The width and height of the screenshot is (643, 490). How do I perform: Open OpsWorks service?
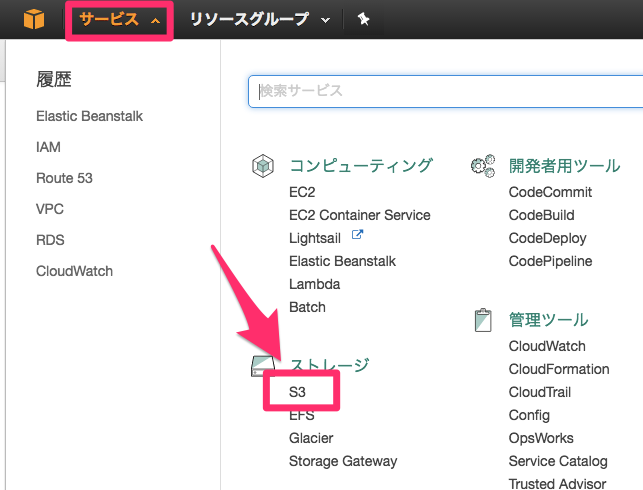(541, 438)
